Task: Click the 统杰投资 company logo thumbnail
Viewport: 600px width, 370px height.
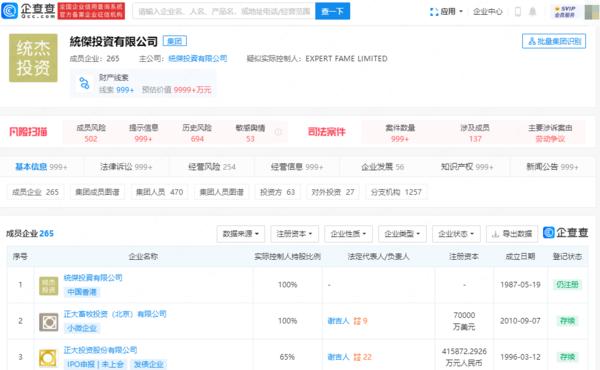Action: (33, 58)
